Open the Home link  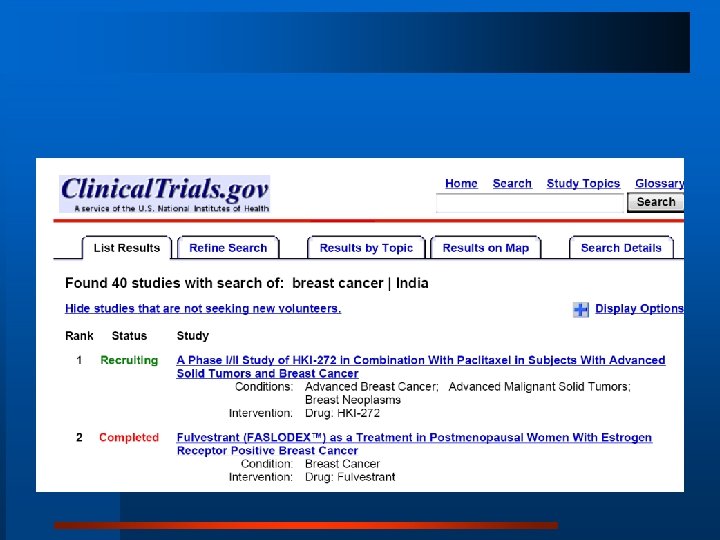click(x=461, y=184)
